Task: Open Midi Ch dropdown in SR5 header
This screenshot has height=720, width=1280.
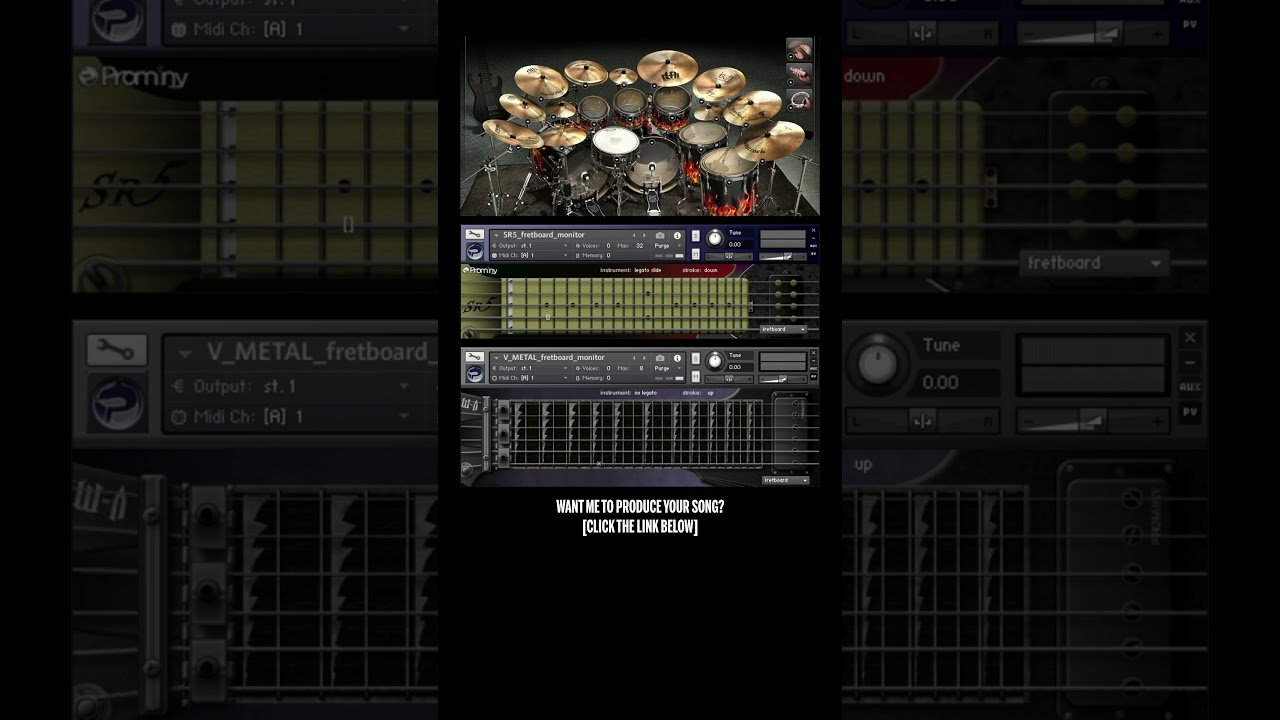Action: (x=529, y=255)
